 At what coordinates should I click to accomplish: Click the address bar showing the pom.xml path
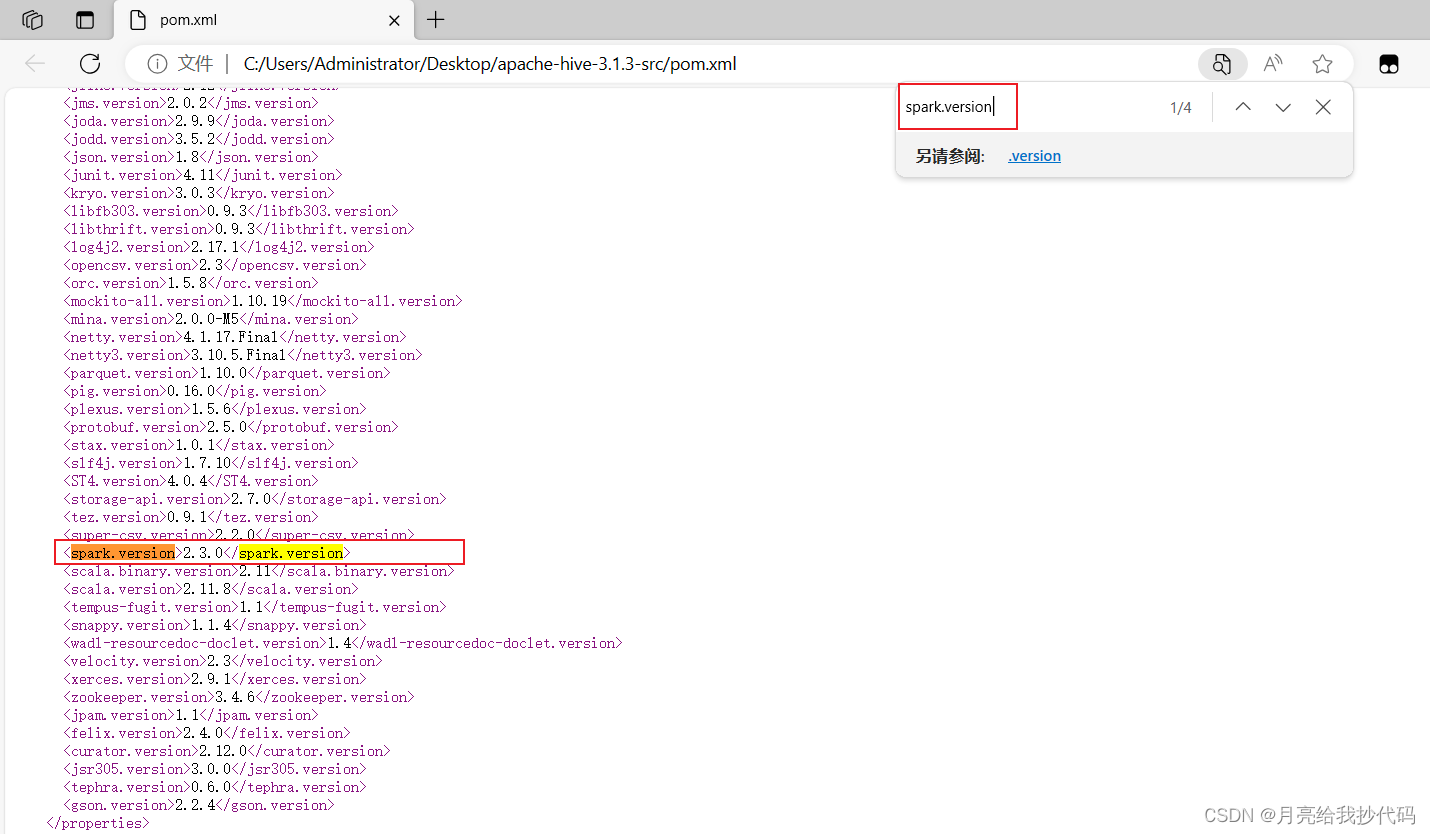(x=490, y=64)
